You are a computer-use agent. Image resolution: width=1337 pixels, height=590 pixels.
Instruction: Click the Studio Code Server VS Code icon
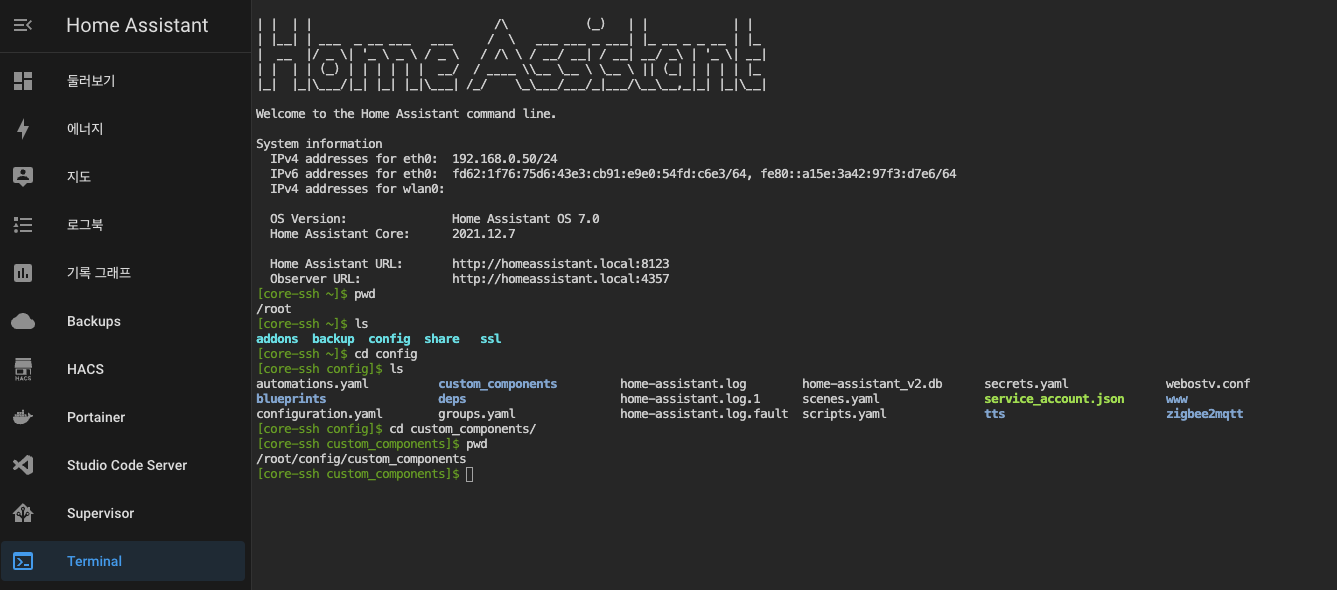pyautogui.click(x=23, y=465)
